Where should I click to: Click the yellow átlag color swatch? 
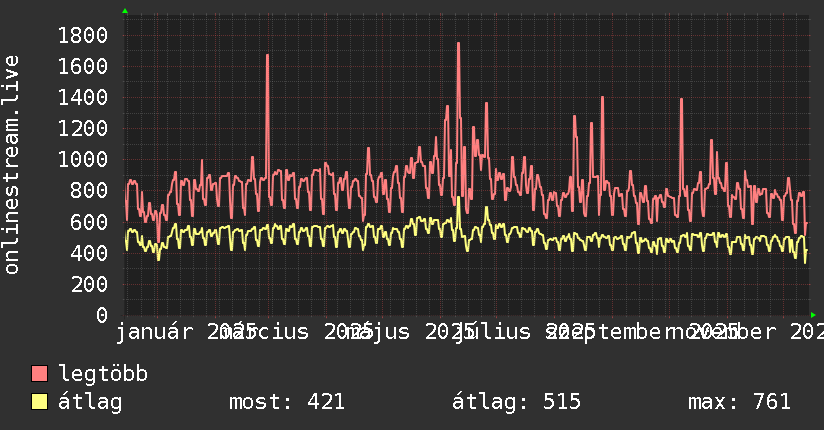point(39,402)
